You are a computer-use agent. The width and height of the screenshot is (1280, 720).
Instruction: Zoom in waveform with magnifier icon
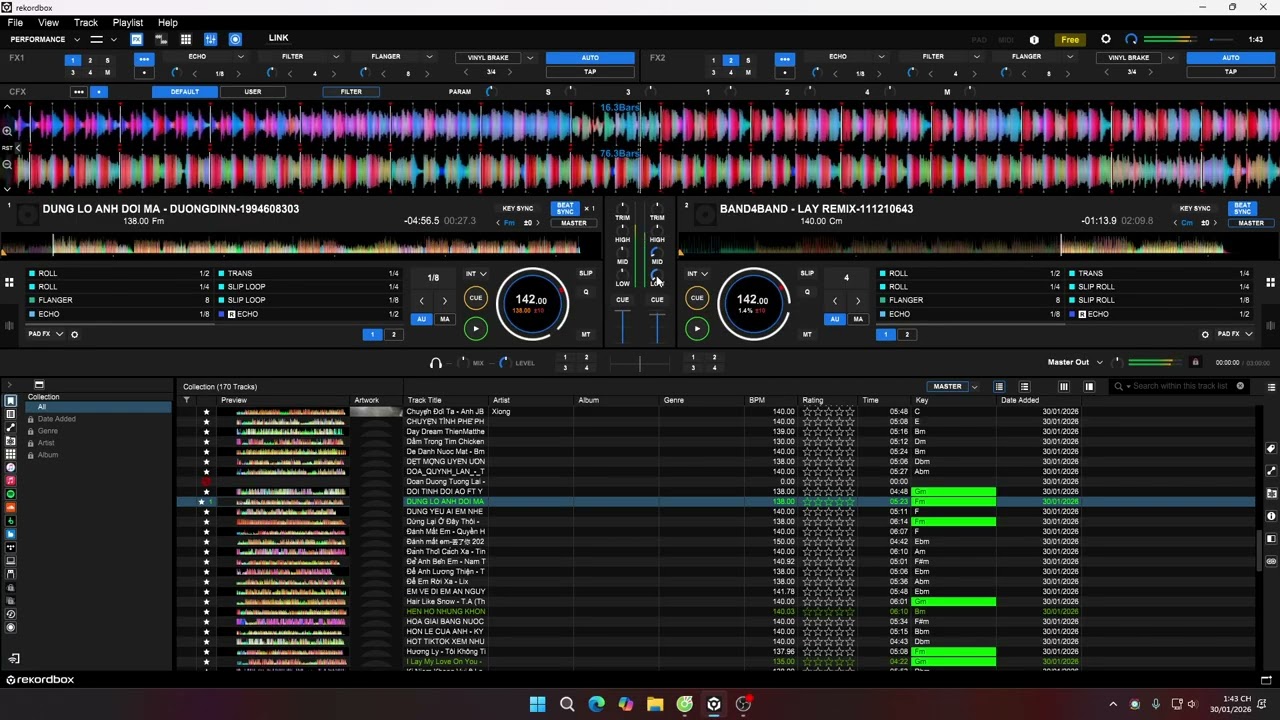7,131
